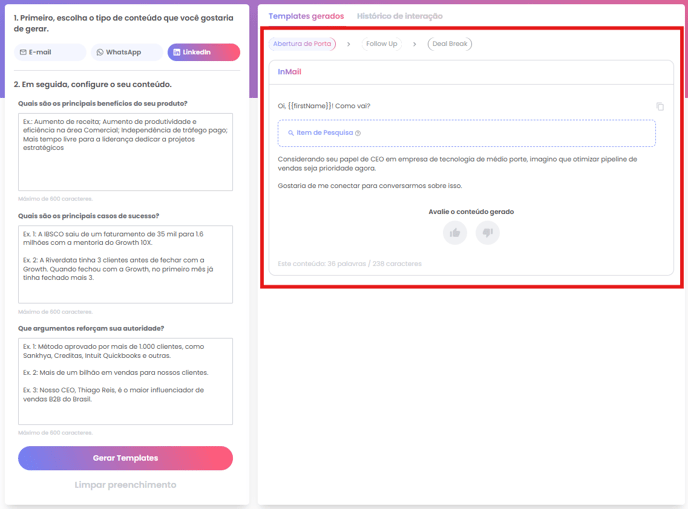Open the Histórico de interação tab
This screenshot has height=509, width=688.
(x=400, y=16)
